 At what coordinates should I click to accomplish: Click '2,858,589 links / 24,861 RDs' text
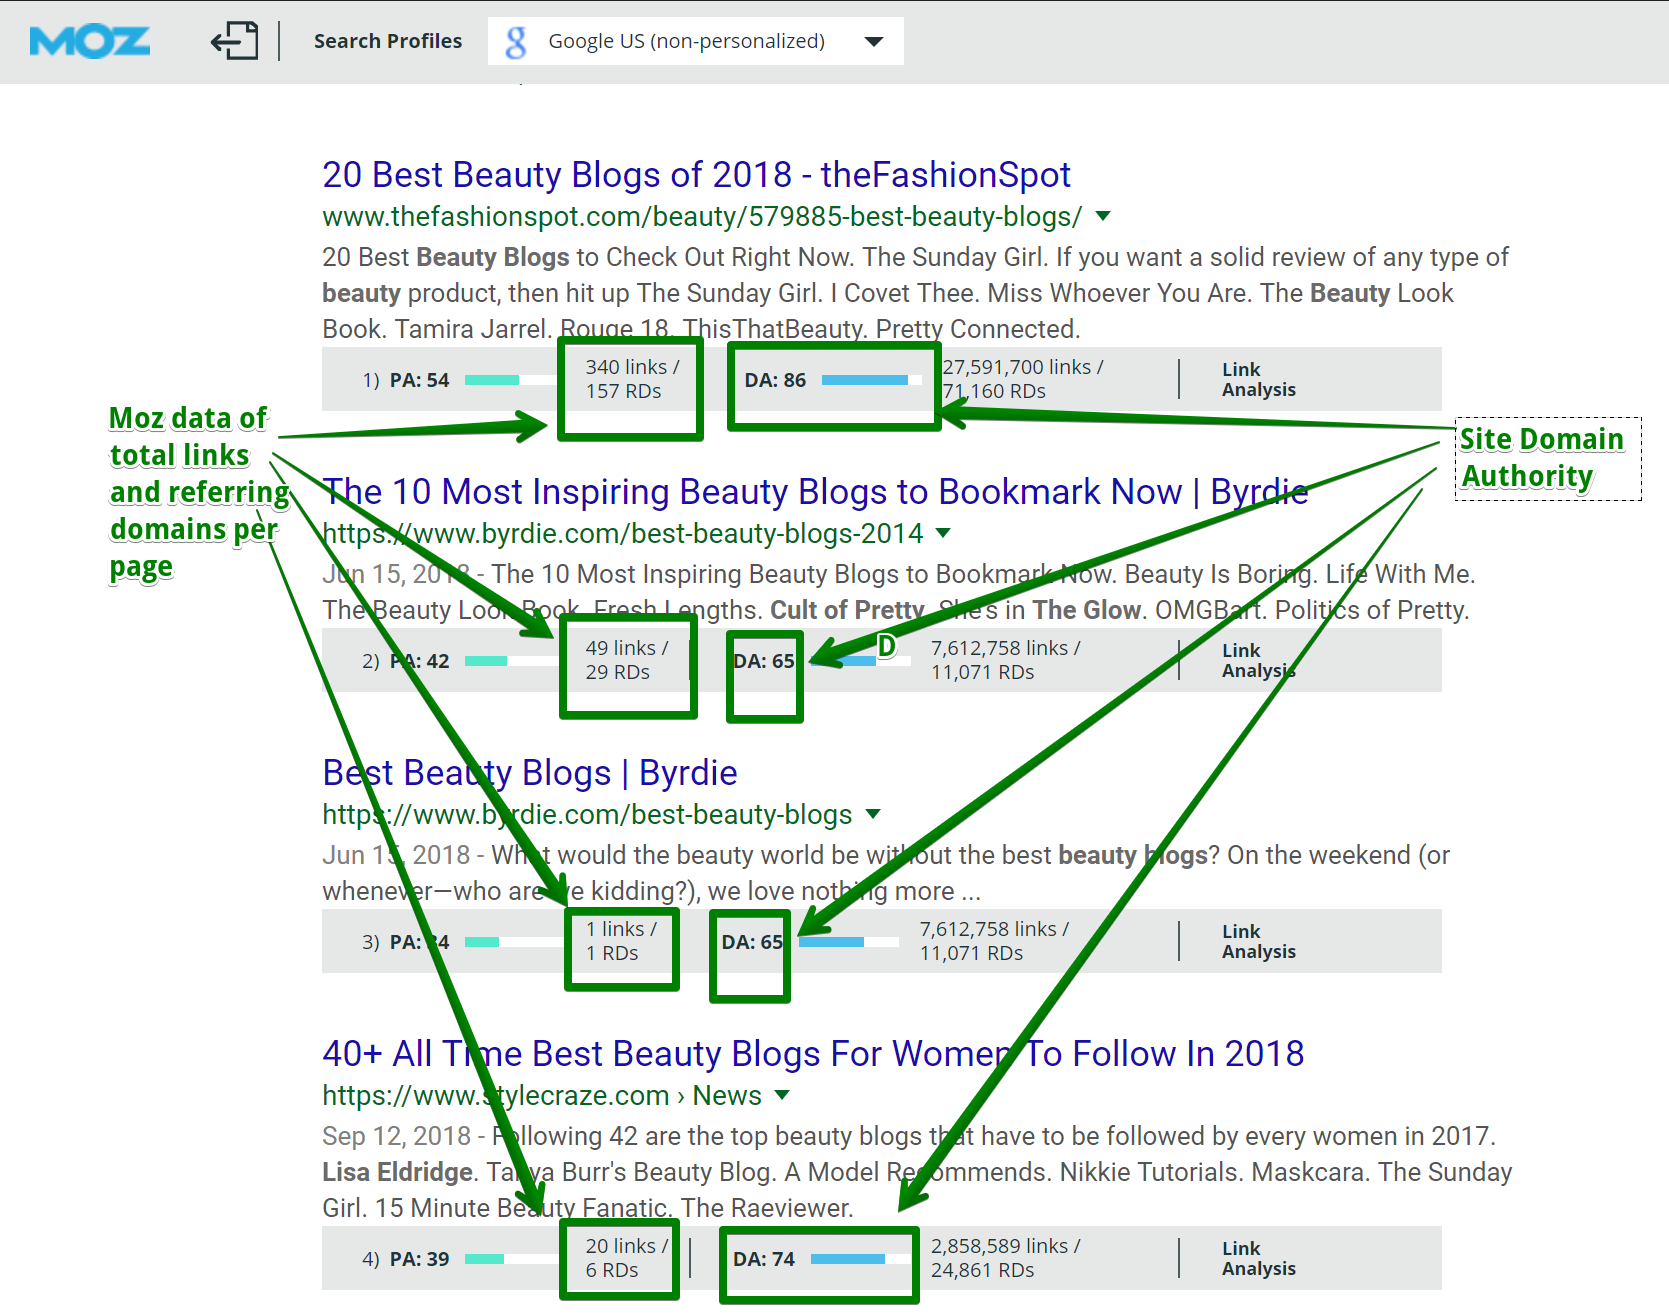1005,1259
